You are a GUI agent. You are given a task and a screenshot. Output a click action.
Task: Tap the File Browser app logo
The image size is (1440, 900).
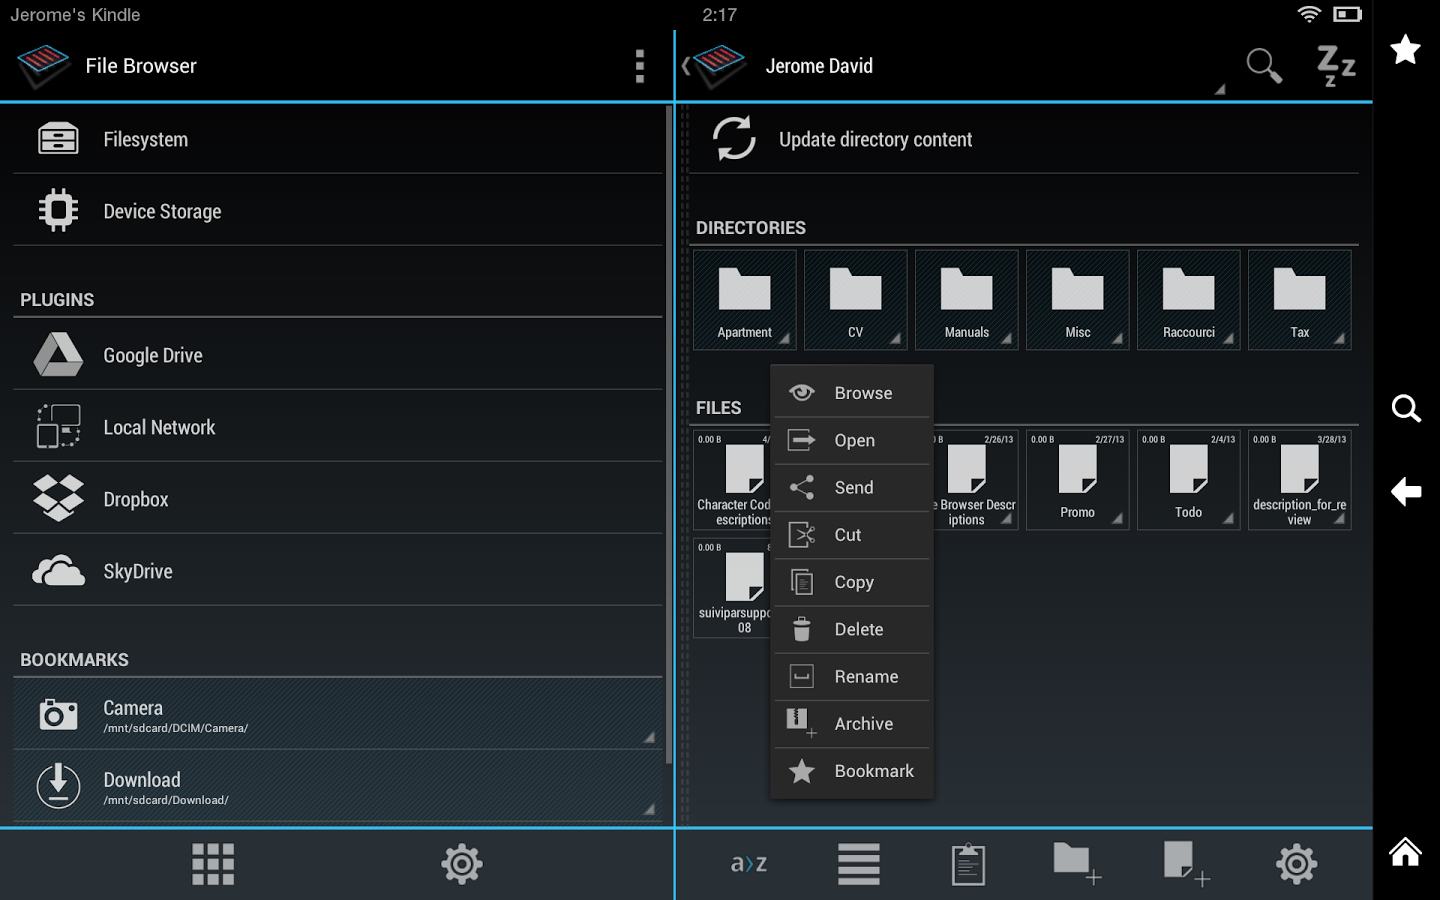[x=43, y=66]
